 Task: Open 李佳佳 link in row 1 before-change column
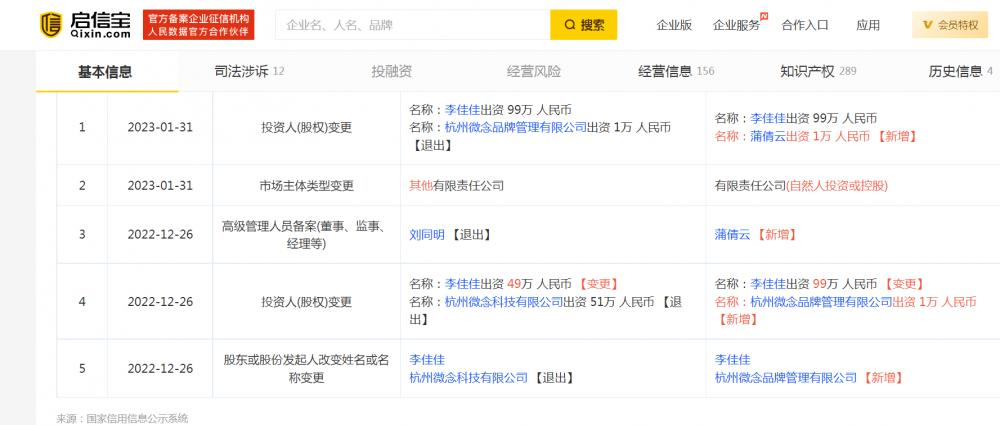pyautogui.click(x=462, y=108)
